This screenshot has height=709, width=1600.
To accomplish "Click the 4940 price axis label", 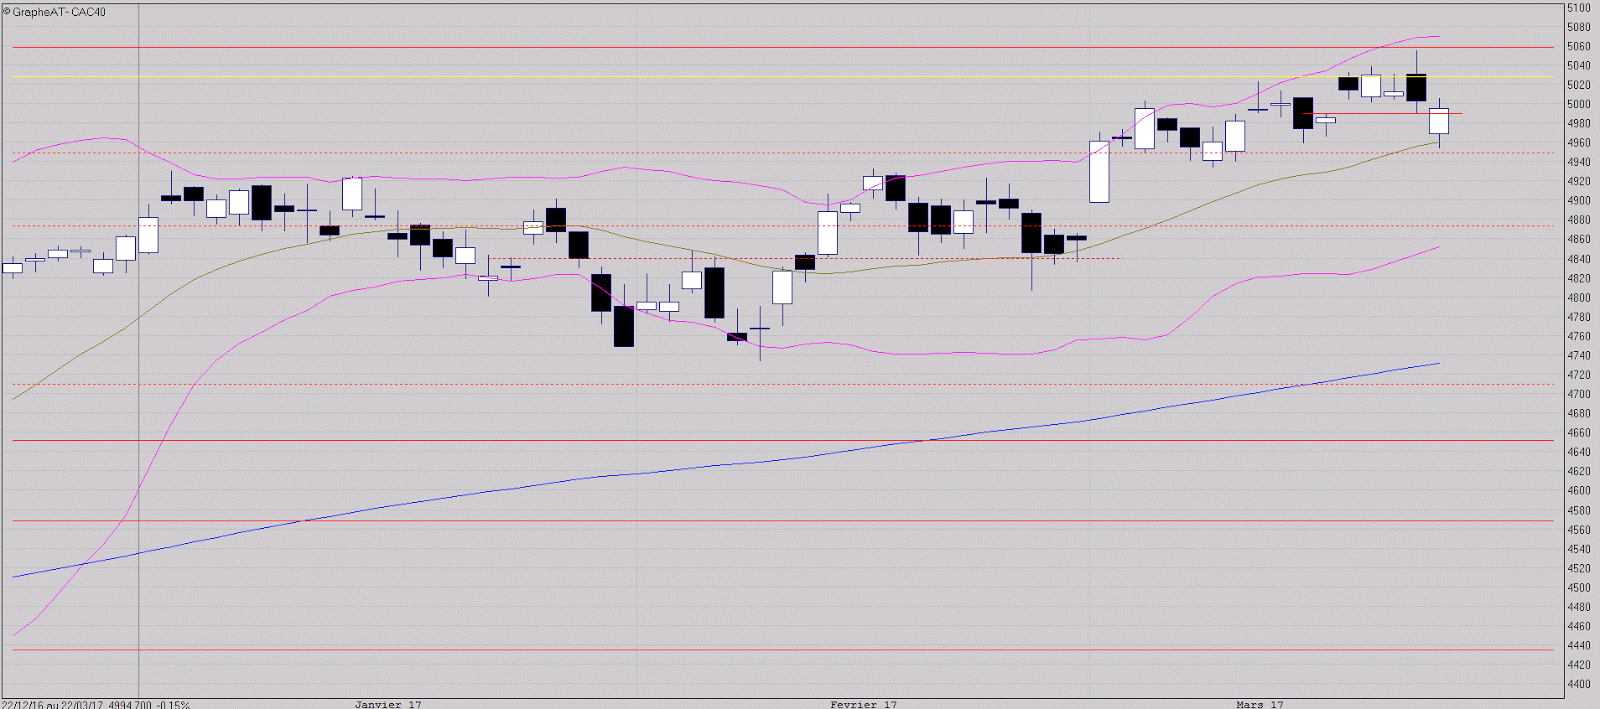I will 1579,162.
